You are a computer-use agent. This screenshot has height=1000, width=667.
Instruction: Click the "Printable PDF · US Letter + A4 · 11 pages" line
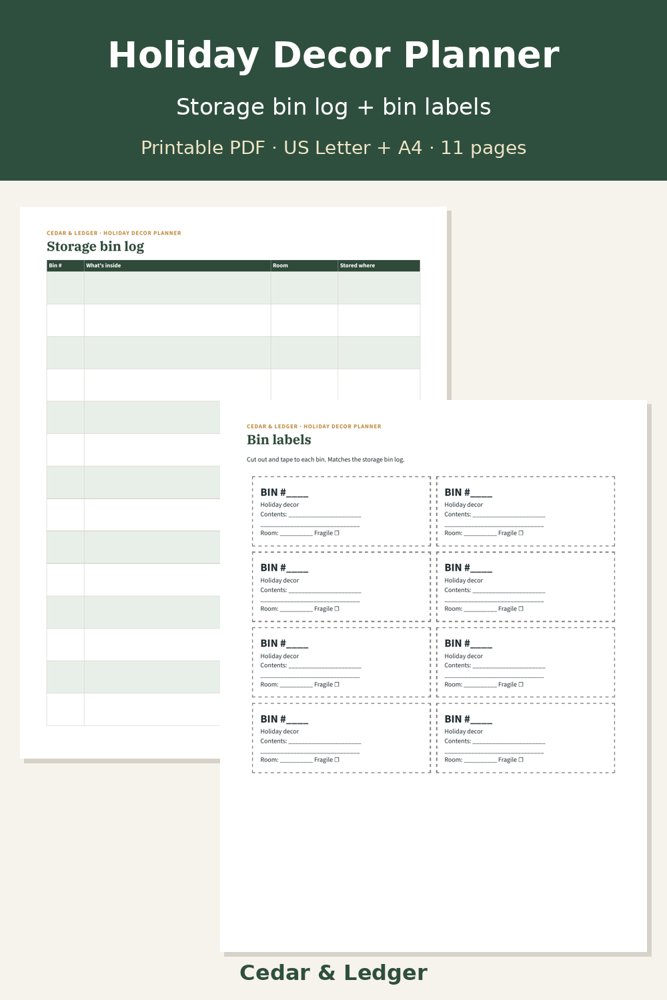[x=334, y=148]
